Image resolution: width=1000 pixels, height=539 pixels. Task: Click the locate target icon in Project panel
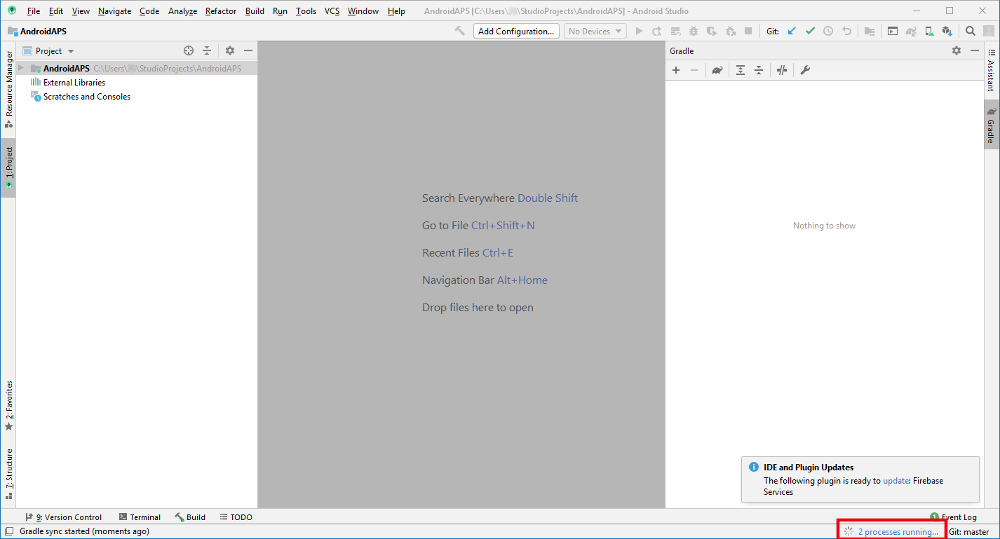(188, 50)
